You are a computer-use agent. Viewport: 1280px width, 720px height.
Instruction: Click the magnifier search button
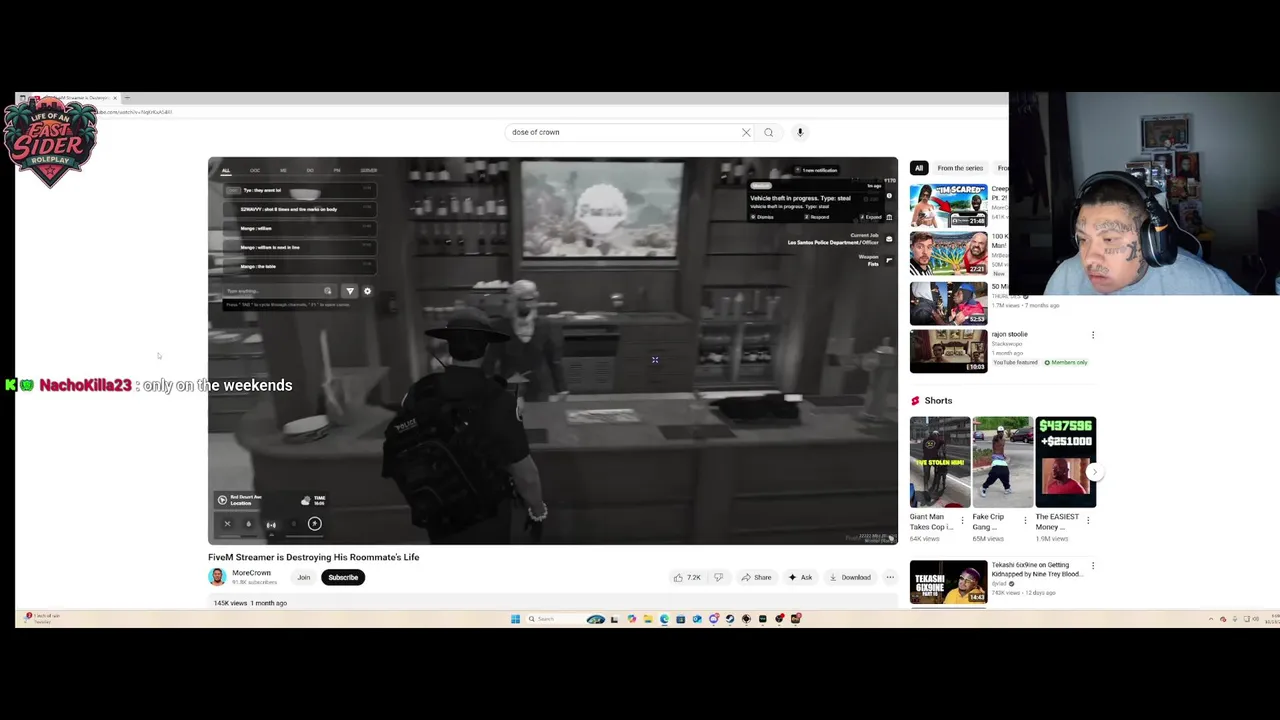tap(768, 132)
